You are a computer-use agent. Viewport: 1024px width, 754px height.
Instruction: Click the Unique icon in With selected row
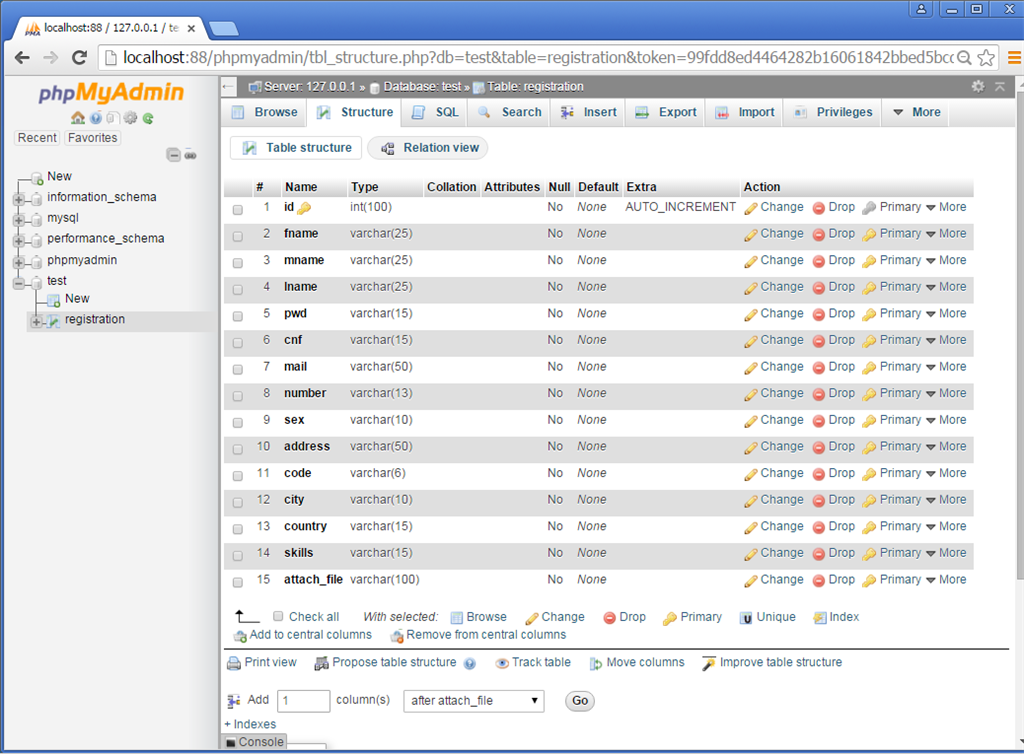pos(746,618)
